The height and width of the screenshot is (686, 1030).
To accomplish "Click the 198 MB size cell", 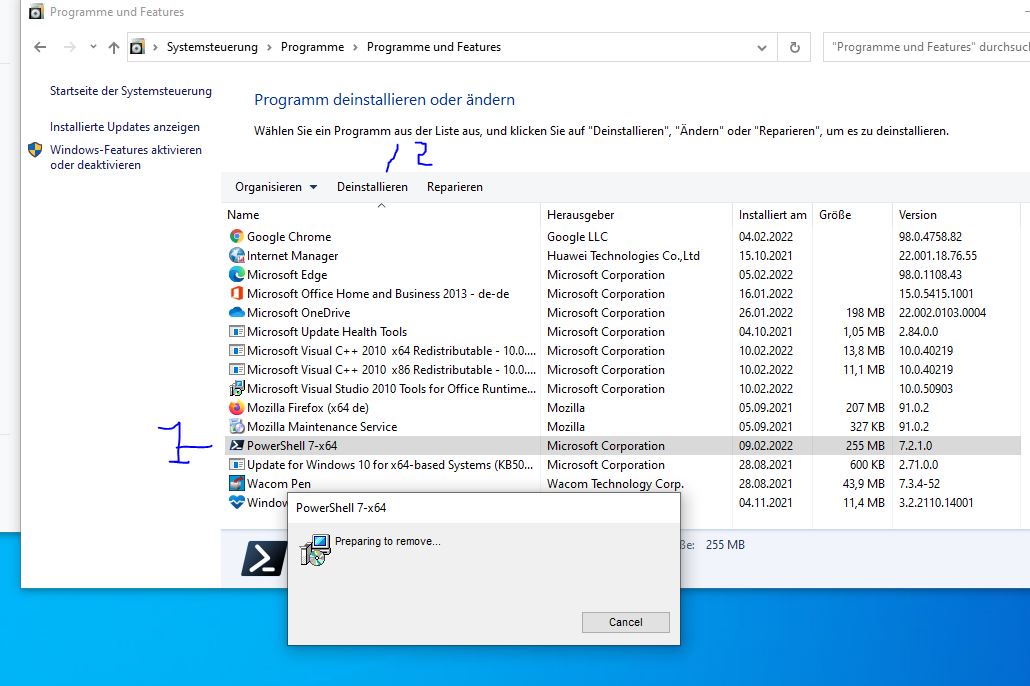I will pos(865,313).
